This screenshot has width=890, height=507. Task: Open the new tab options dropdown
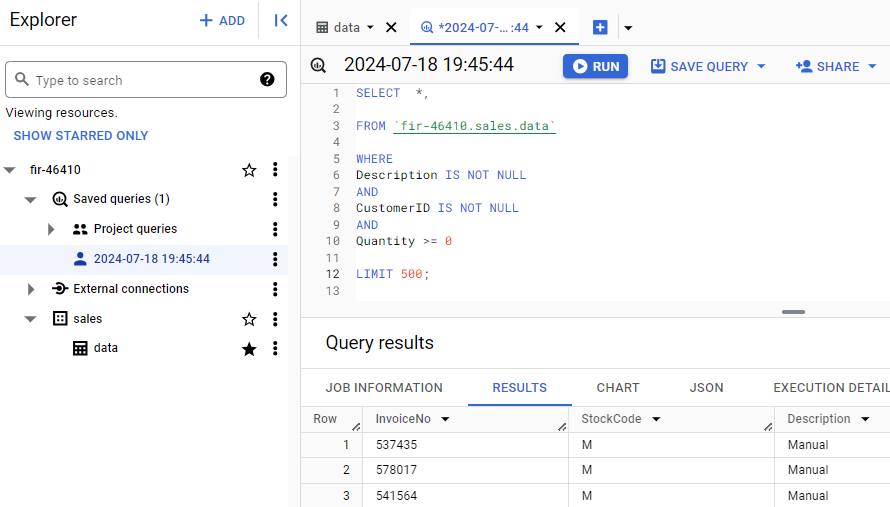pos(628,28)
